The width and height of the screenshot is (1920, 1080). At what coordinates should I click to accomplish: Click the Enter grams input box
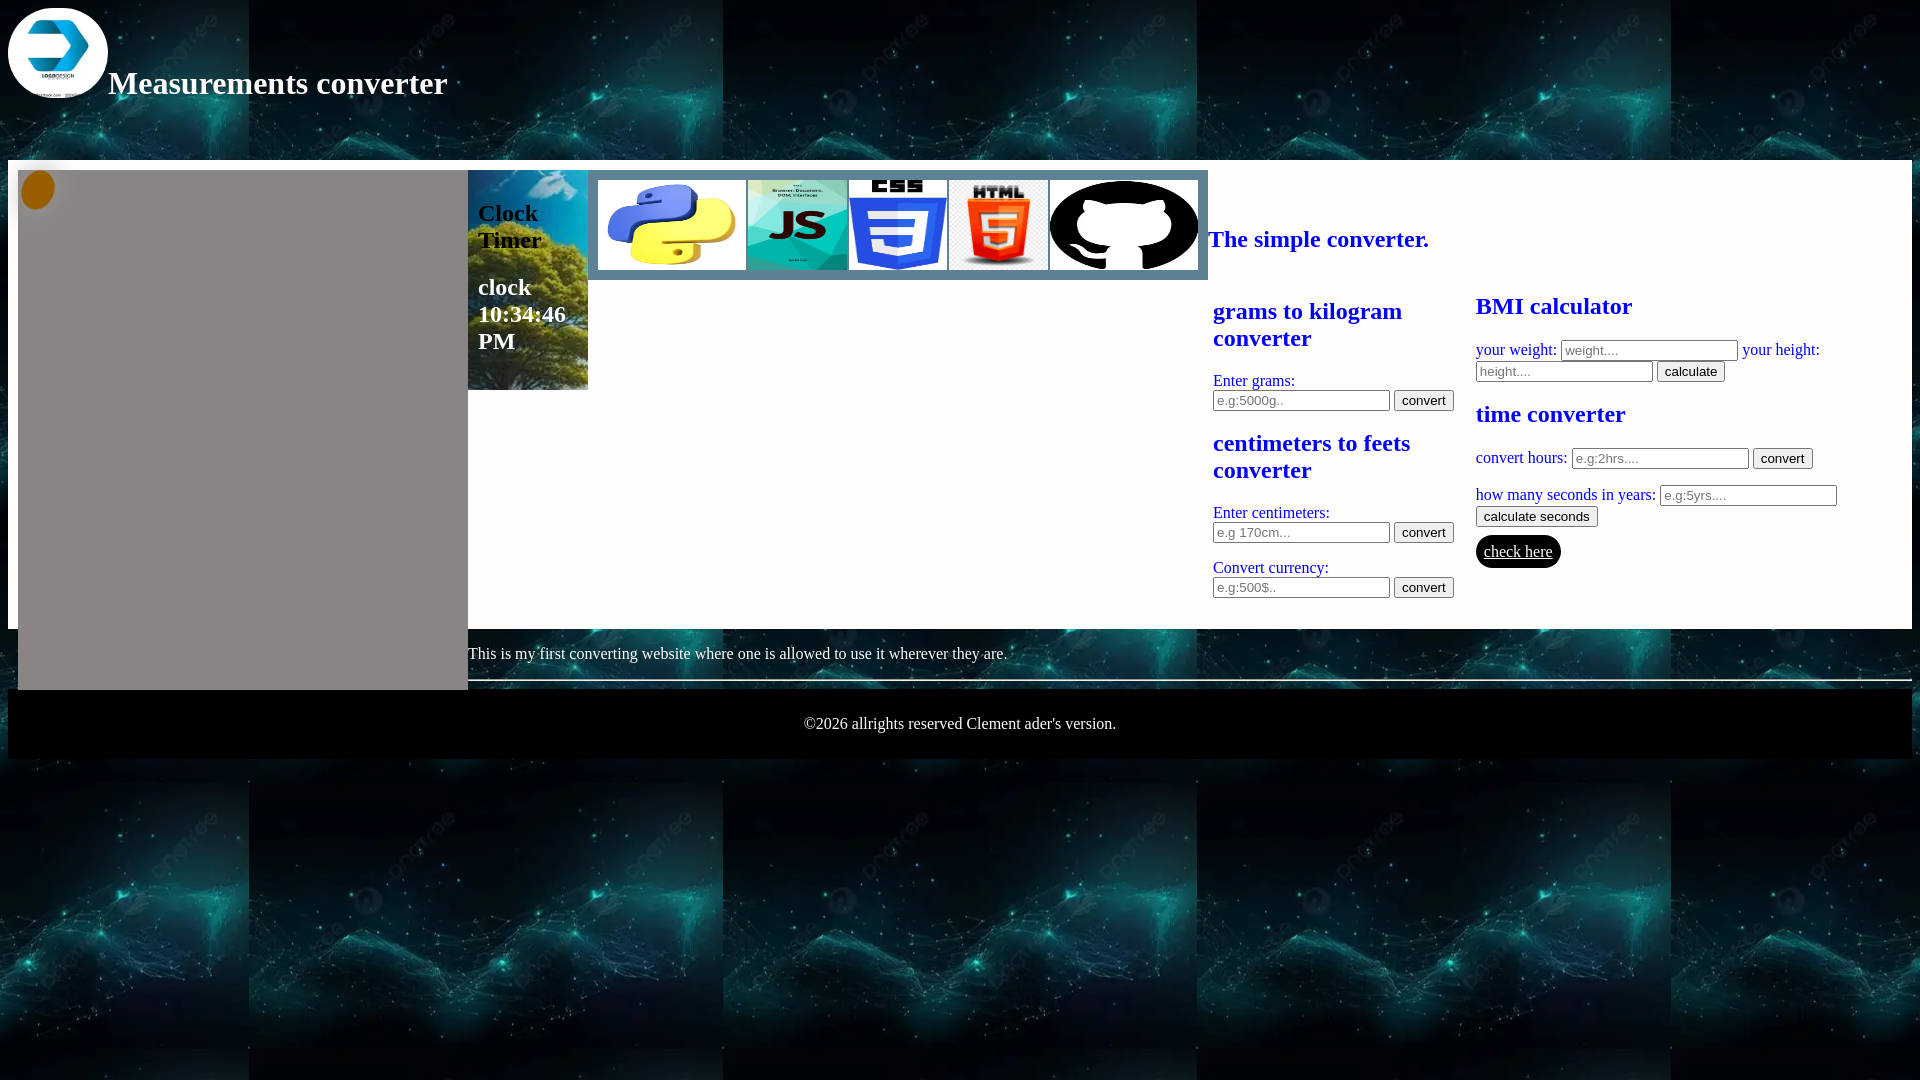click(x=1300, y=401)
